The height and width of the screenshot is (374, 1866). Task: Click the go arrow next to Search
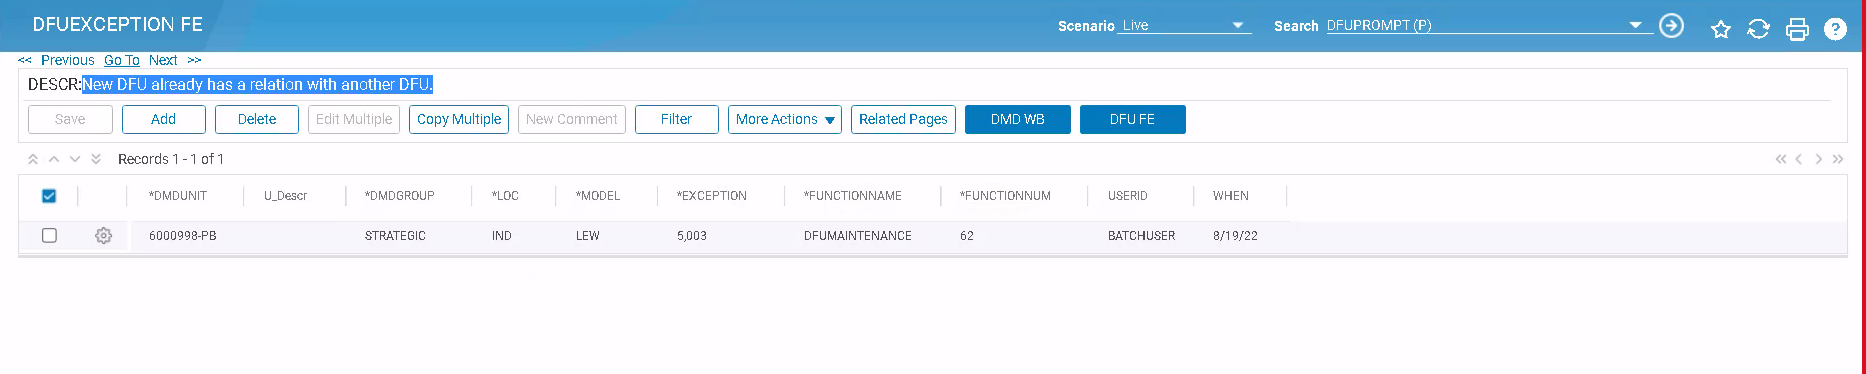click(1671, 26)
